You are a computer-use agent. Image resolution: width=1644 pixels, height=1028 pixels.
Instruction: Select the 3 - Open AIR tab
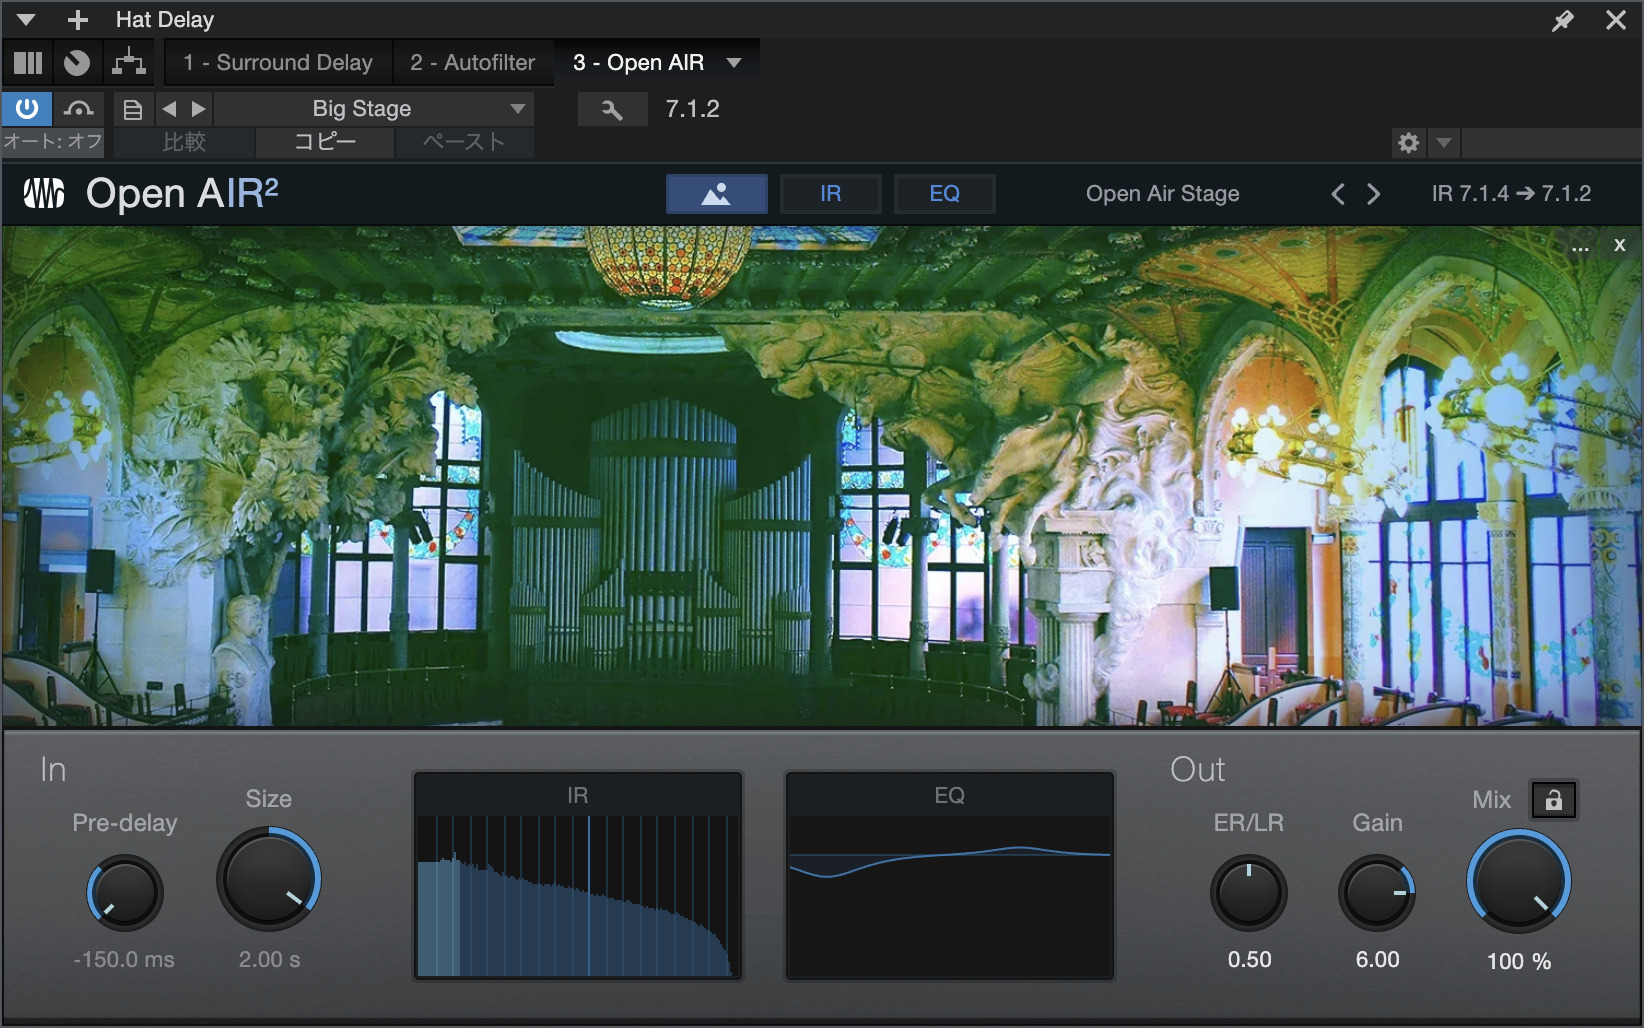(x=638, y=62)
